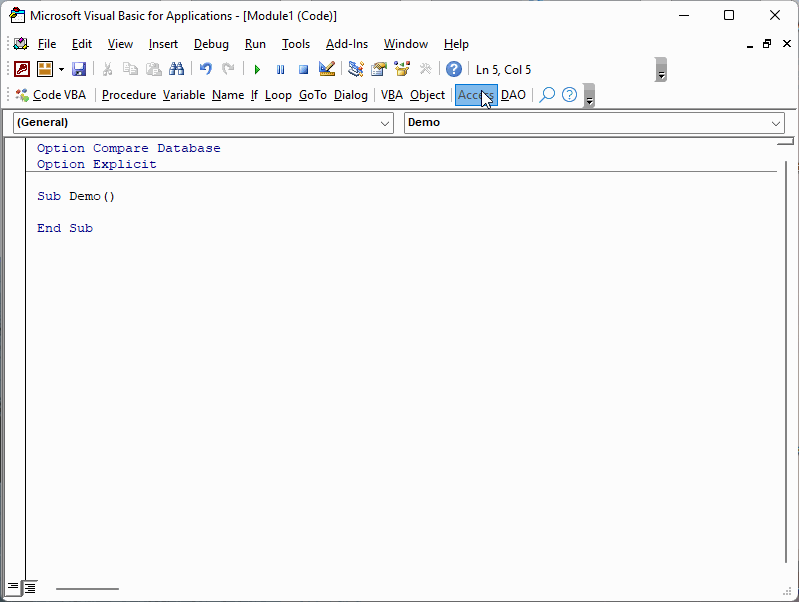Switch to Procedure View button

pyautogui.click(x=12, y=587)
